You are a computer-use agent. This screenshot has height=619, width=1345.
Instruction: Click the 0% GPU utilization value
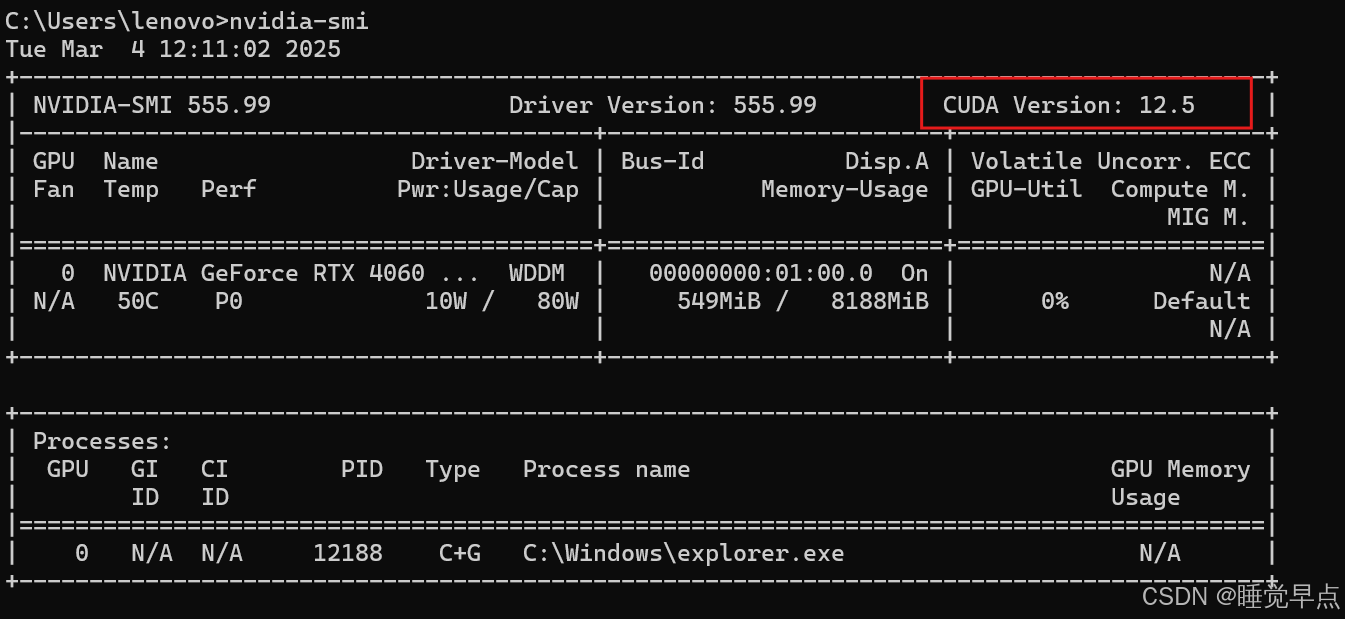click(1055, 301)
